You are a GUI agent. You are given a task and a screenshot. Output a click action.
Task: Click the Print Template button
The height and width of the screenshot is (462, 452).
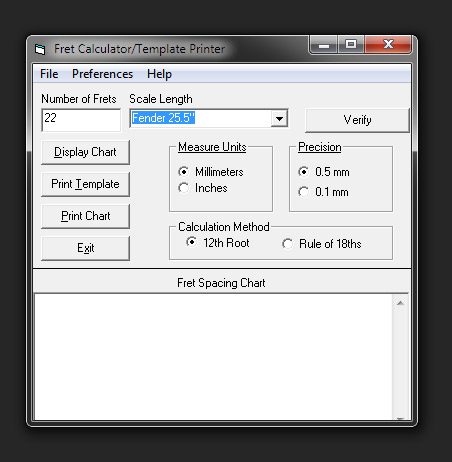coord(85,184)
